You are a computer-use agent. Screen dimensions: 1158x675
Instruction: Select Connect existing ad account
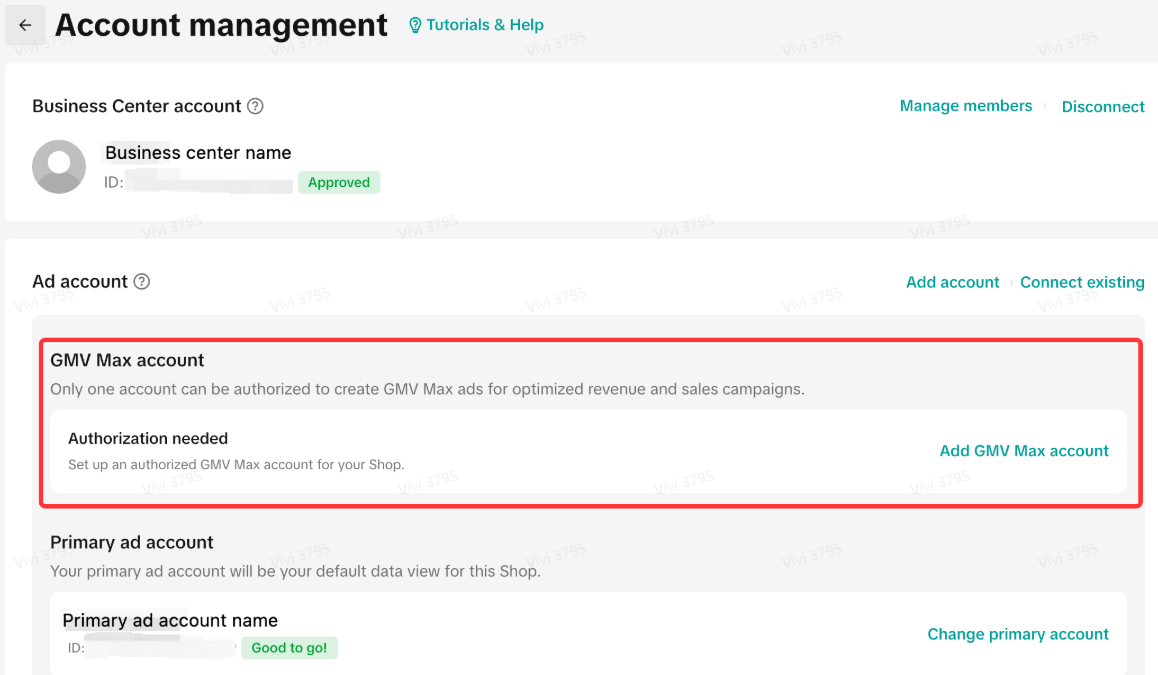click(1082, 282)
